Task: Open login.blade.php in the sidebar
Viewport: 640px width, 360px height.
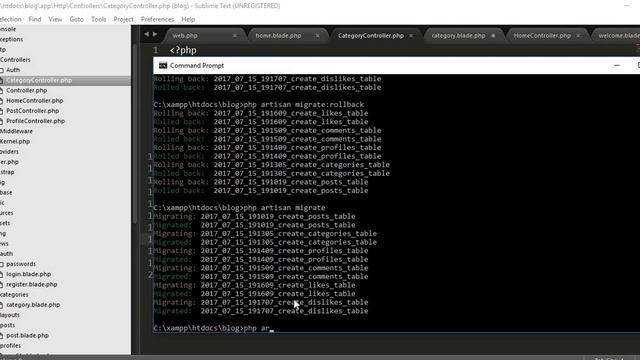Action: click(29, 274)
